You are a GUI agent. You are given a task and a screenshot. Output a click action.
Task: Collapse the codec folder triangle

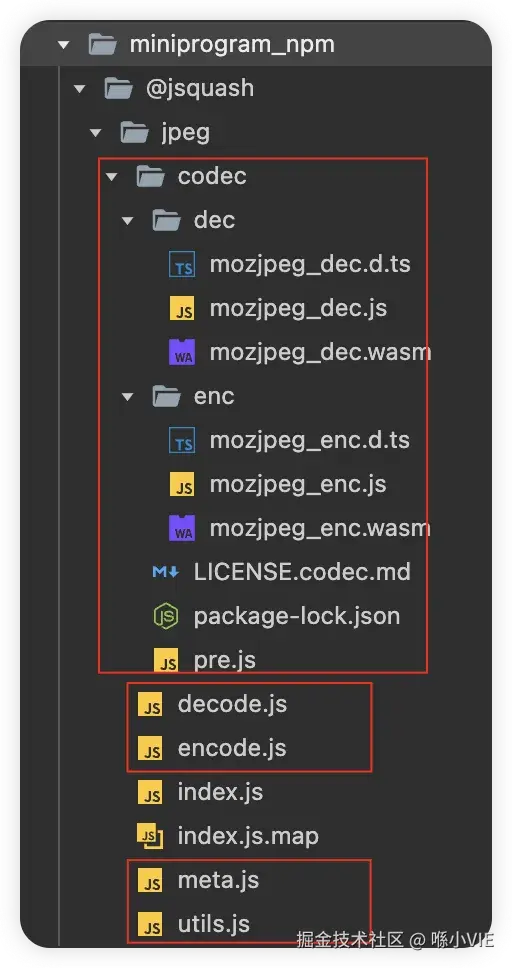coord(111,177)
